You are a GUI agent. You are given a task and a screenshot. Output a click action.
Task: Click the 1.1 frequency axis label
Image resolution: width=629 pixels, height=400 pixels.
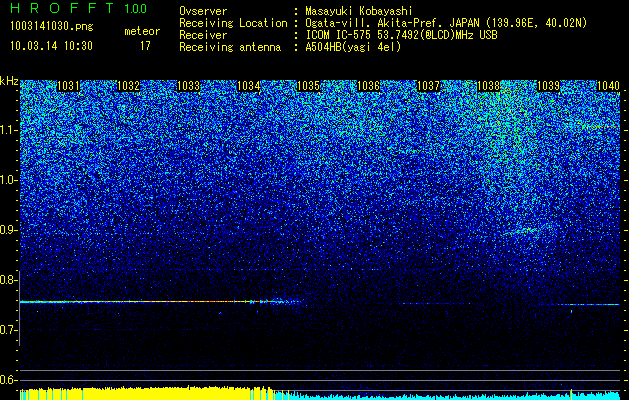(x=9, y=130)
